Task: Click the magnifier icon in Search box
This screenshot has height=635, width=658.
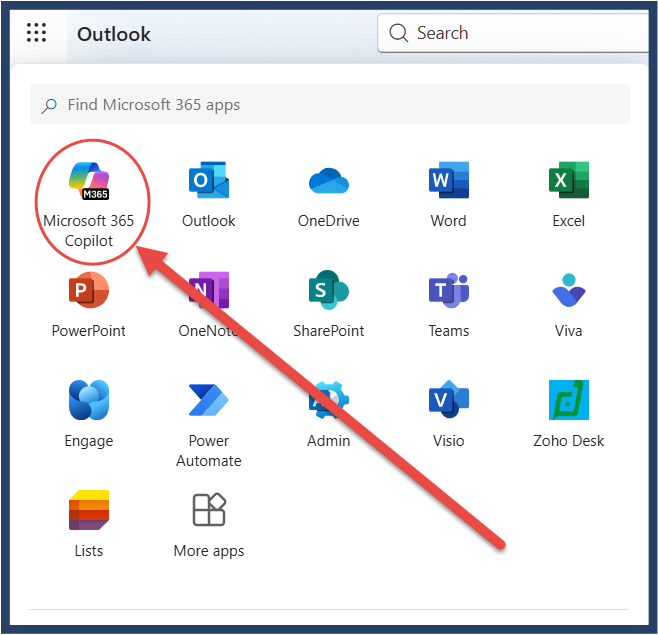Action: [398, 33]
